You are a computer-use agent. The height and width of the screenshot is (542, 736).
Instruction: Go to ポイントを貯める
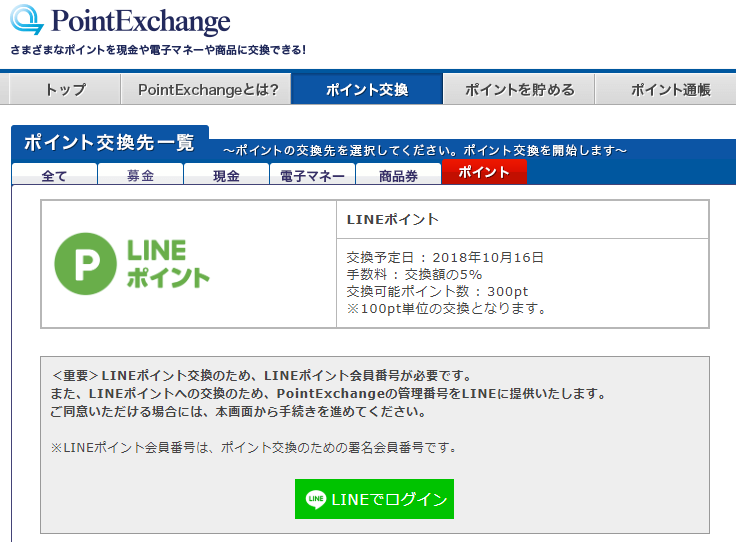(x=519, y=89)
